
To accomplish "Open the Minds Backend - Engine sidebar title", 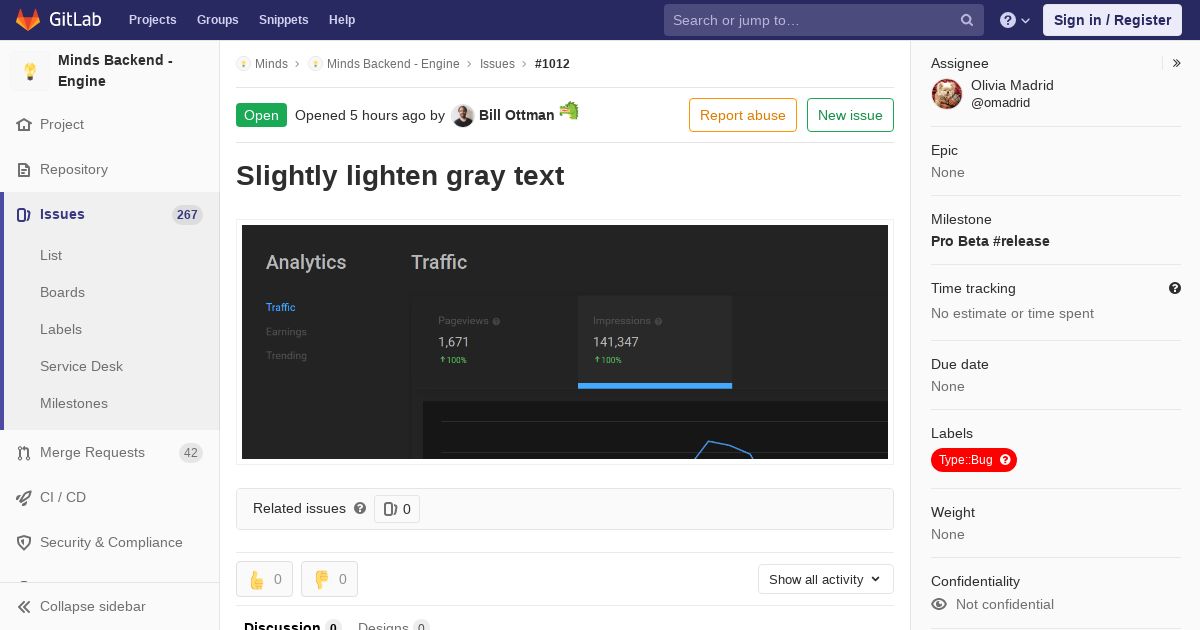I will click(115, 71).
